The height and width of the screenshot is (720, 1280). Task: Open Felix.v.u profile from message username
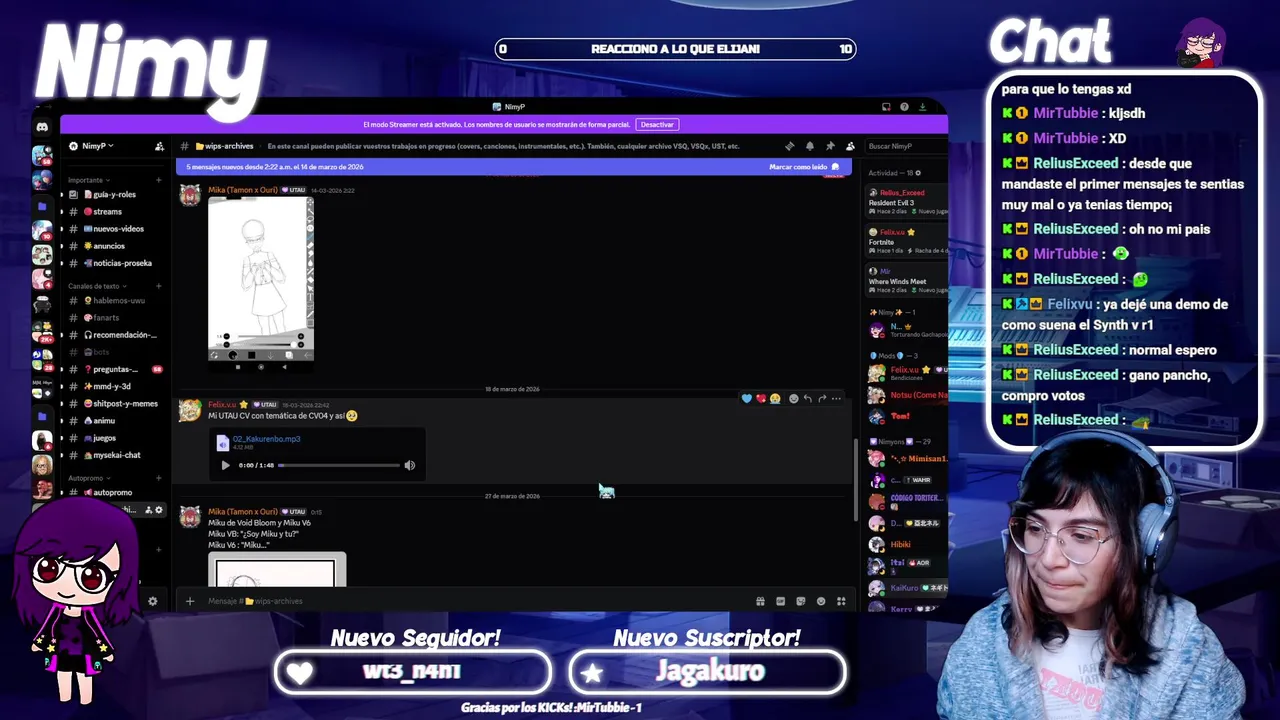(x=222, y=404)
